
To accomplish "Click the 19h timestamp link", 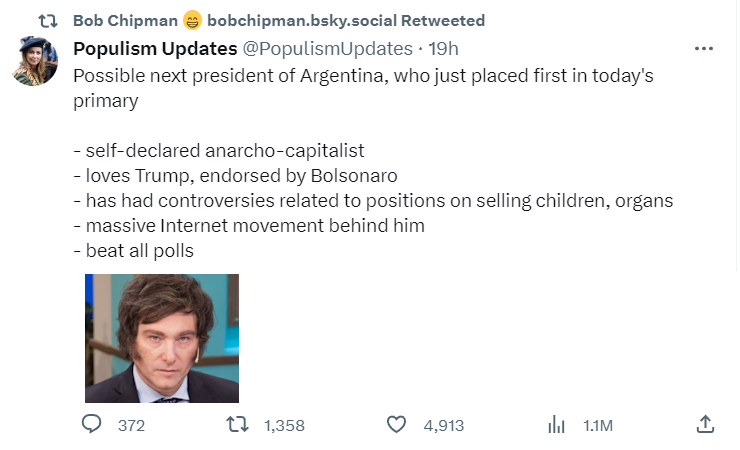I will [x=444, y=49].
